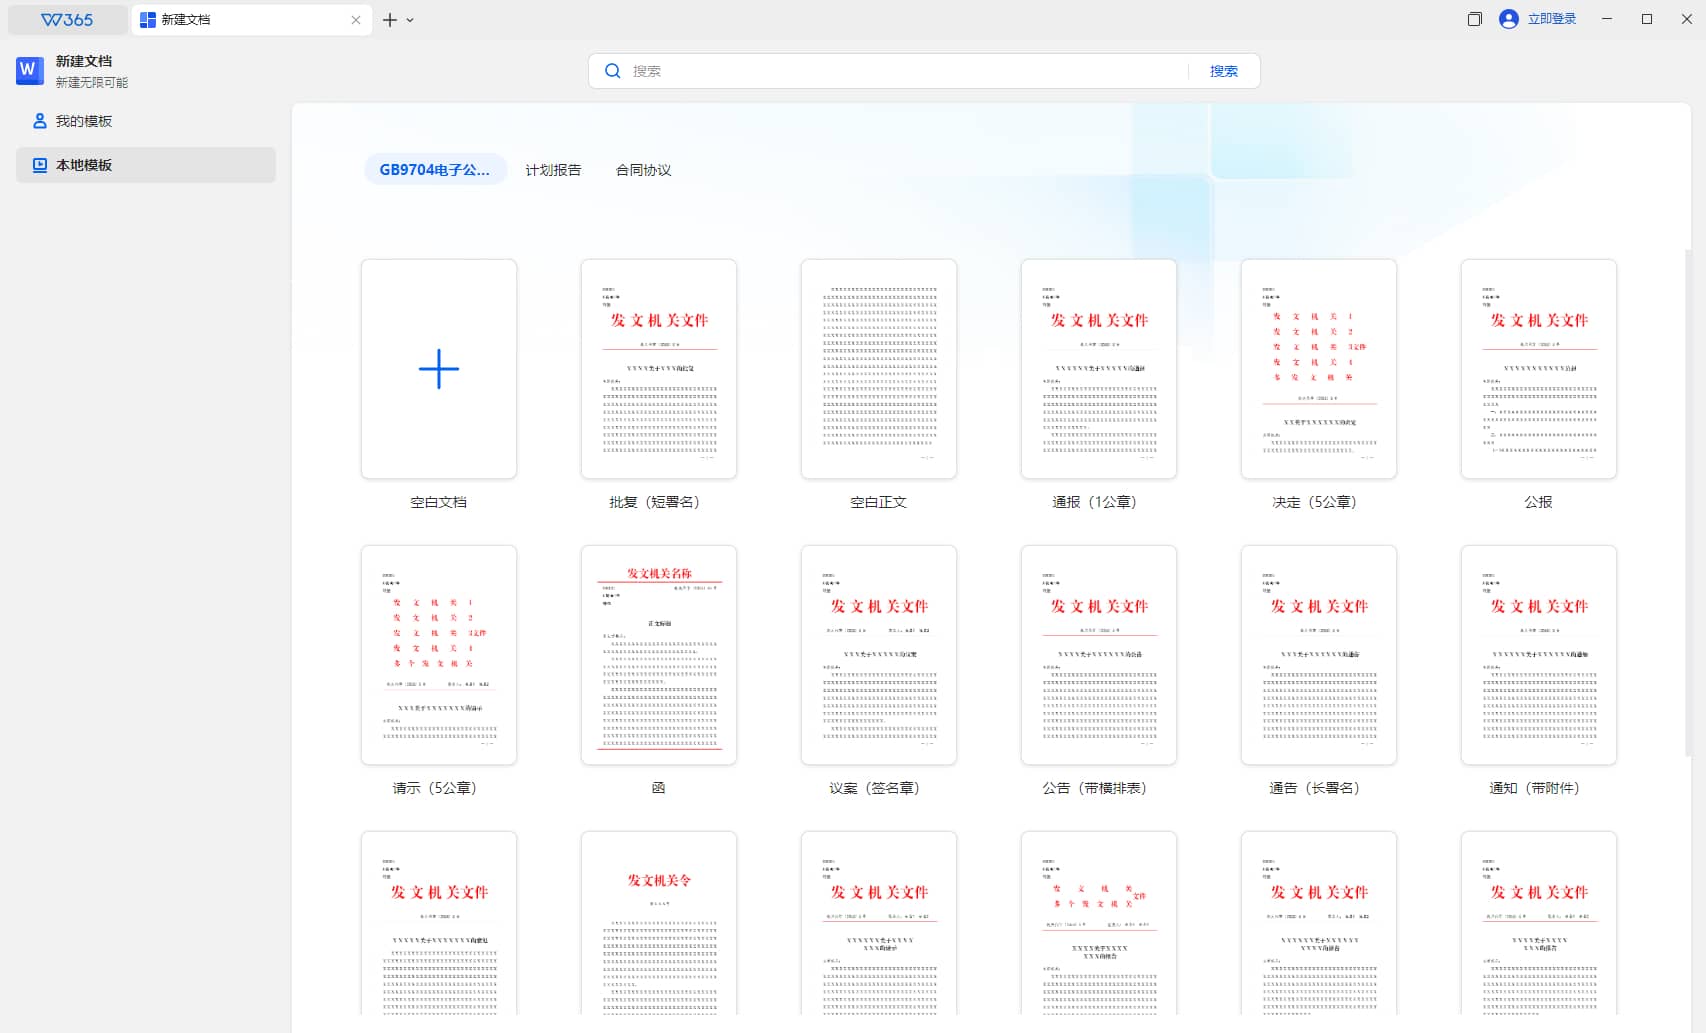Viewport: 1706px width, 1033px height.
Task: Switch to the 计划报告 tab
Action: 553,170
